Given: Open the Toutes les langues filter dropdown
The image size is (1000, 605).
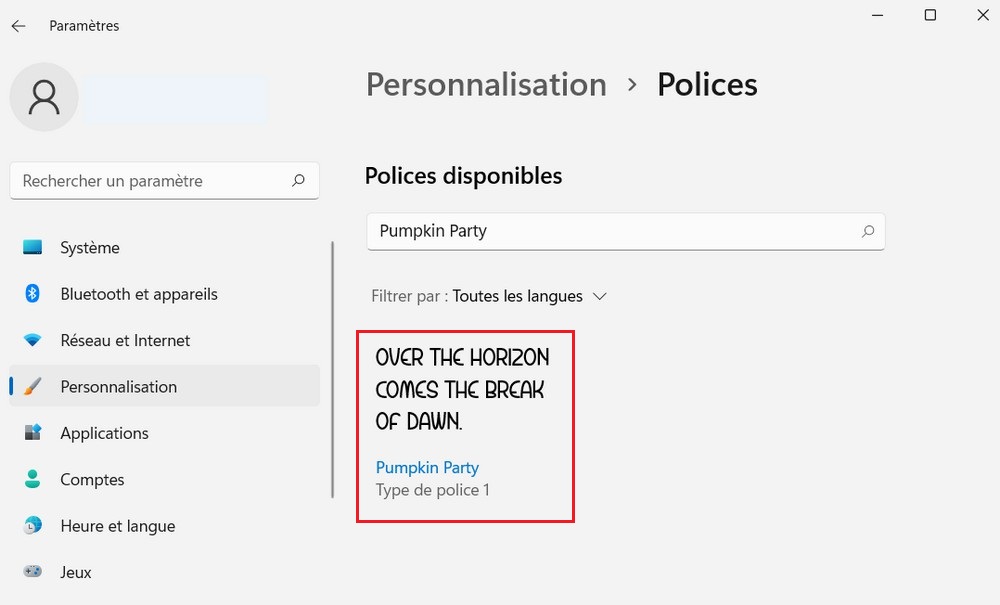Looking at the screenshot, I should [x=529, y=296].
